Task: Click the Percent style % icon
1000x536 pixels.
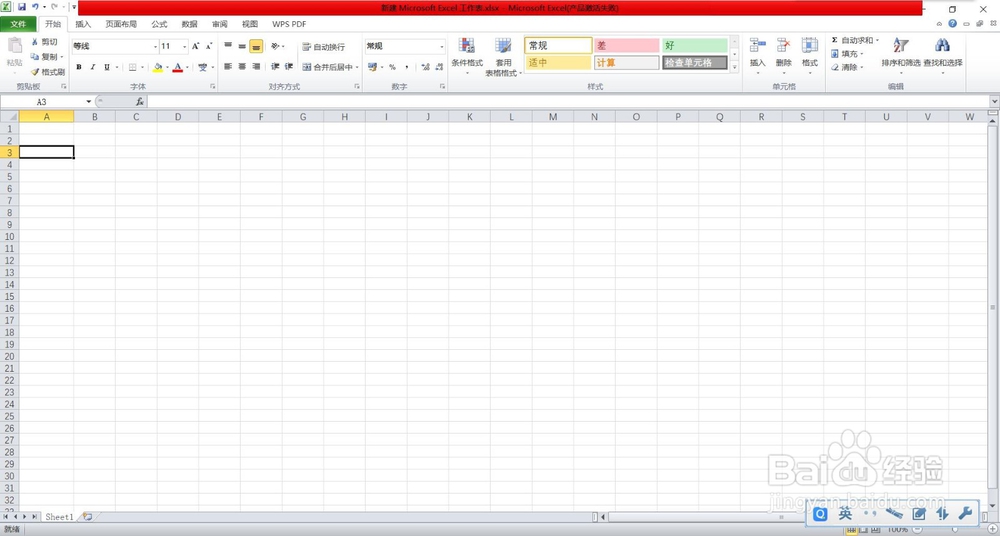Action: click(x=392, y=67)
